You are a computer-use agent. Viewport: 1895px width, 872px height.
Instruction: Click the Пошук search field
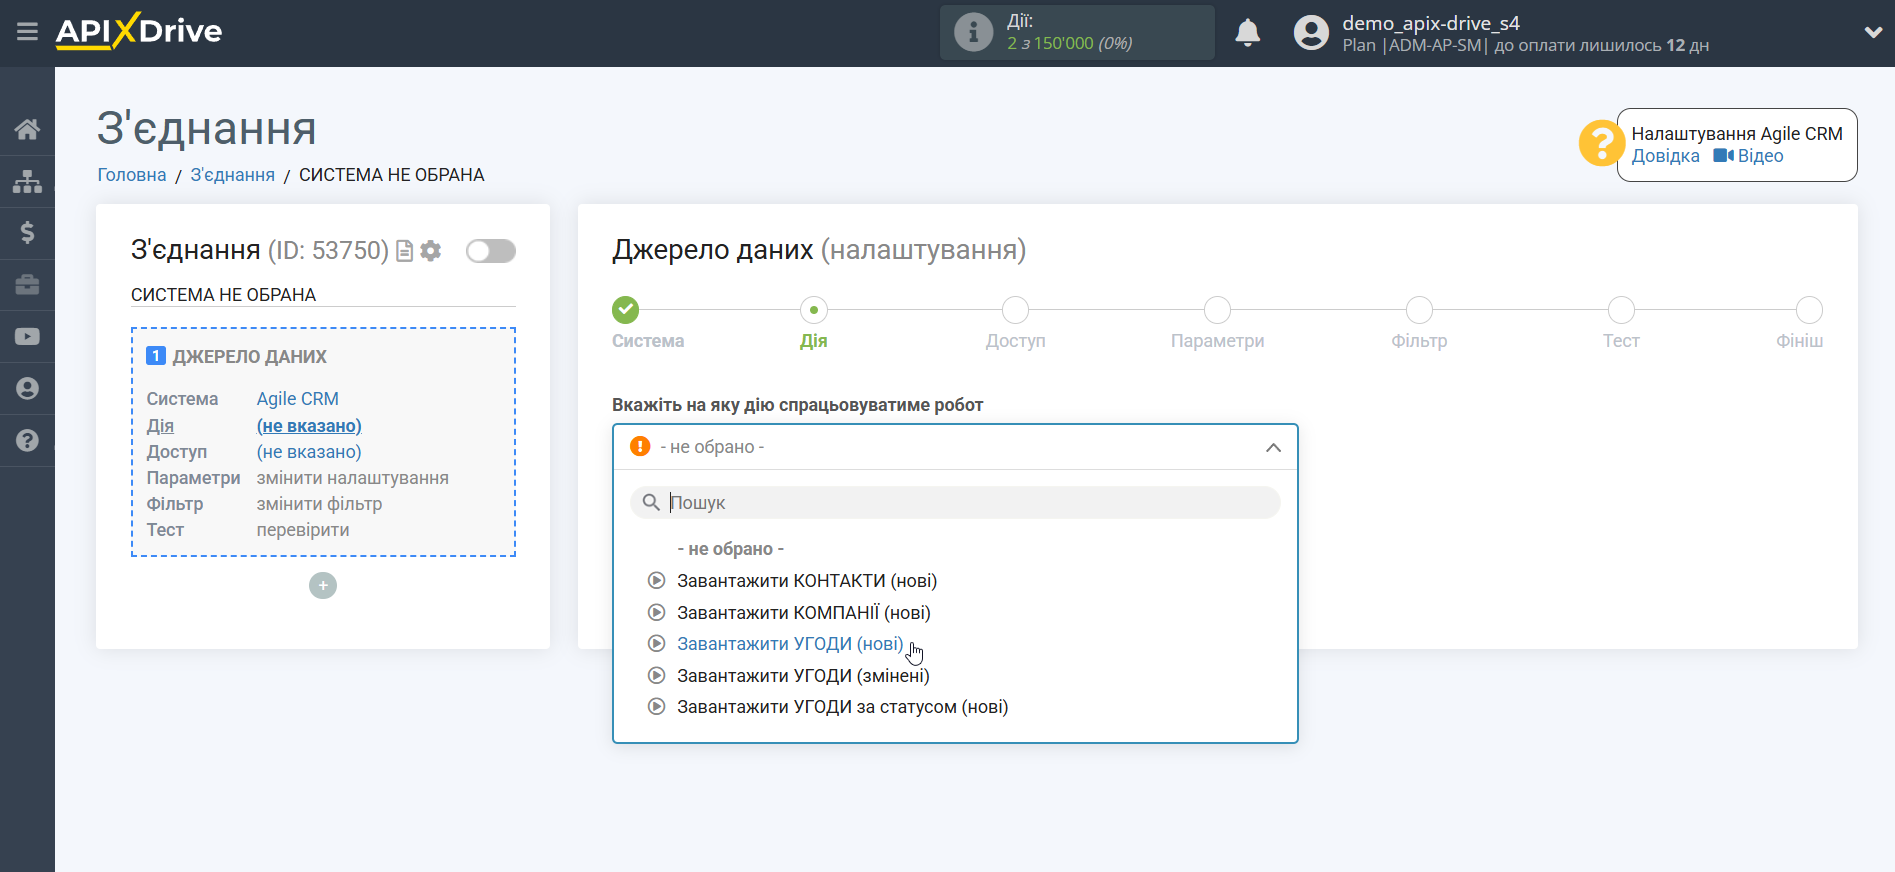(x=955, y=502)
